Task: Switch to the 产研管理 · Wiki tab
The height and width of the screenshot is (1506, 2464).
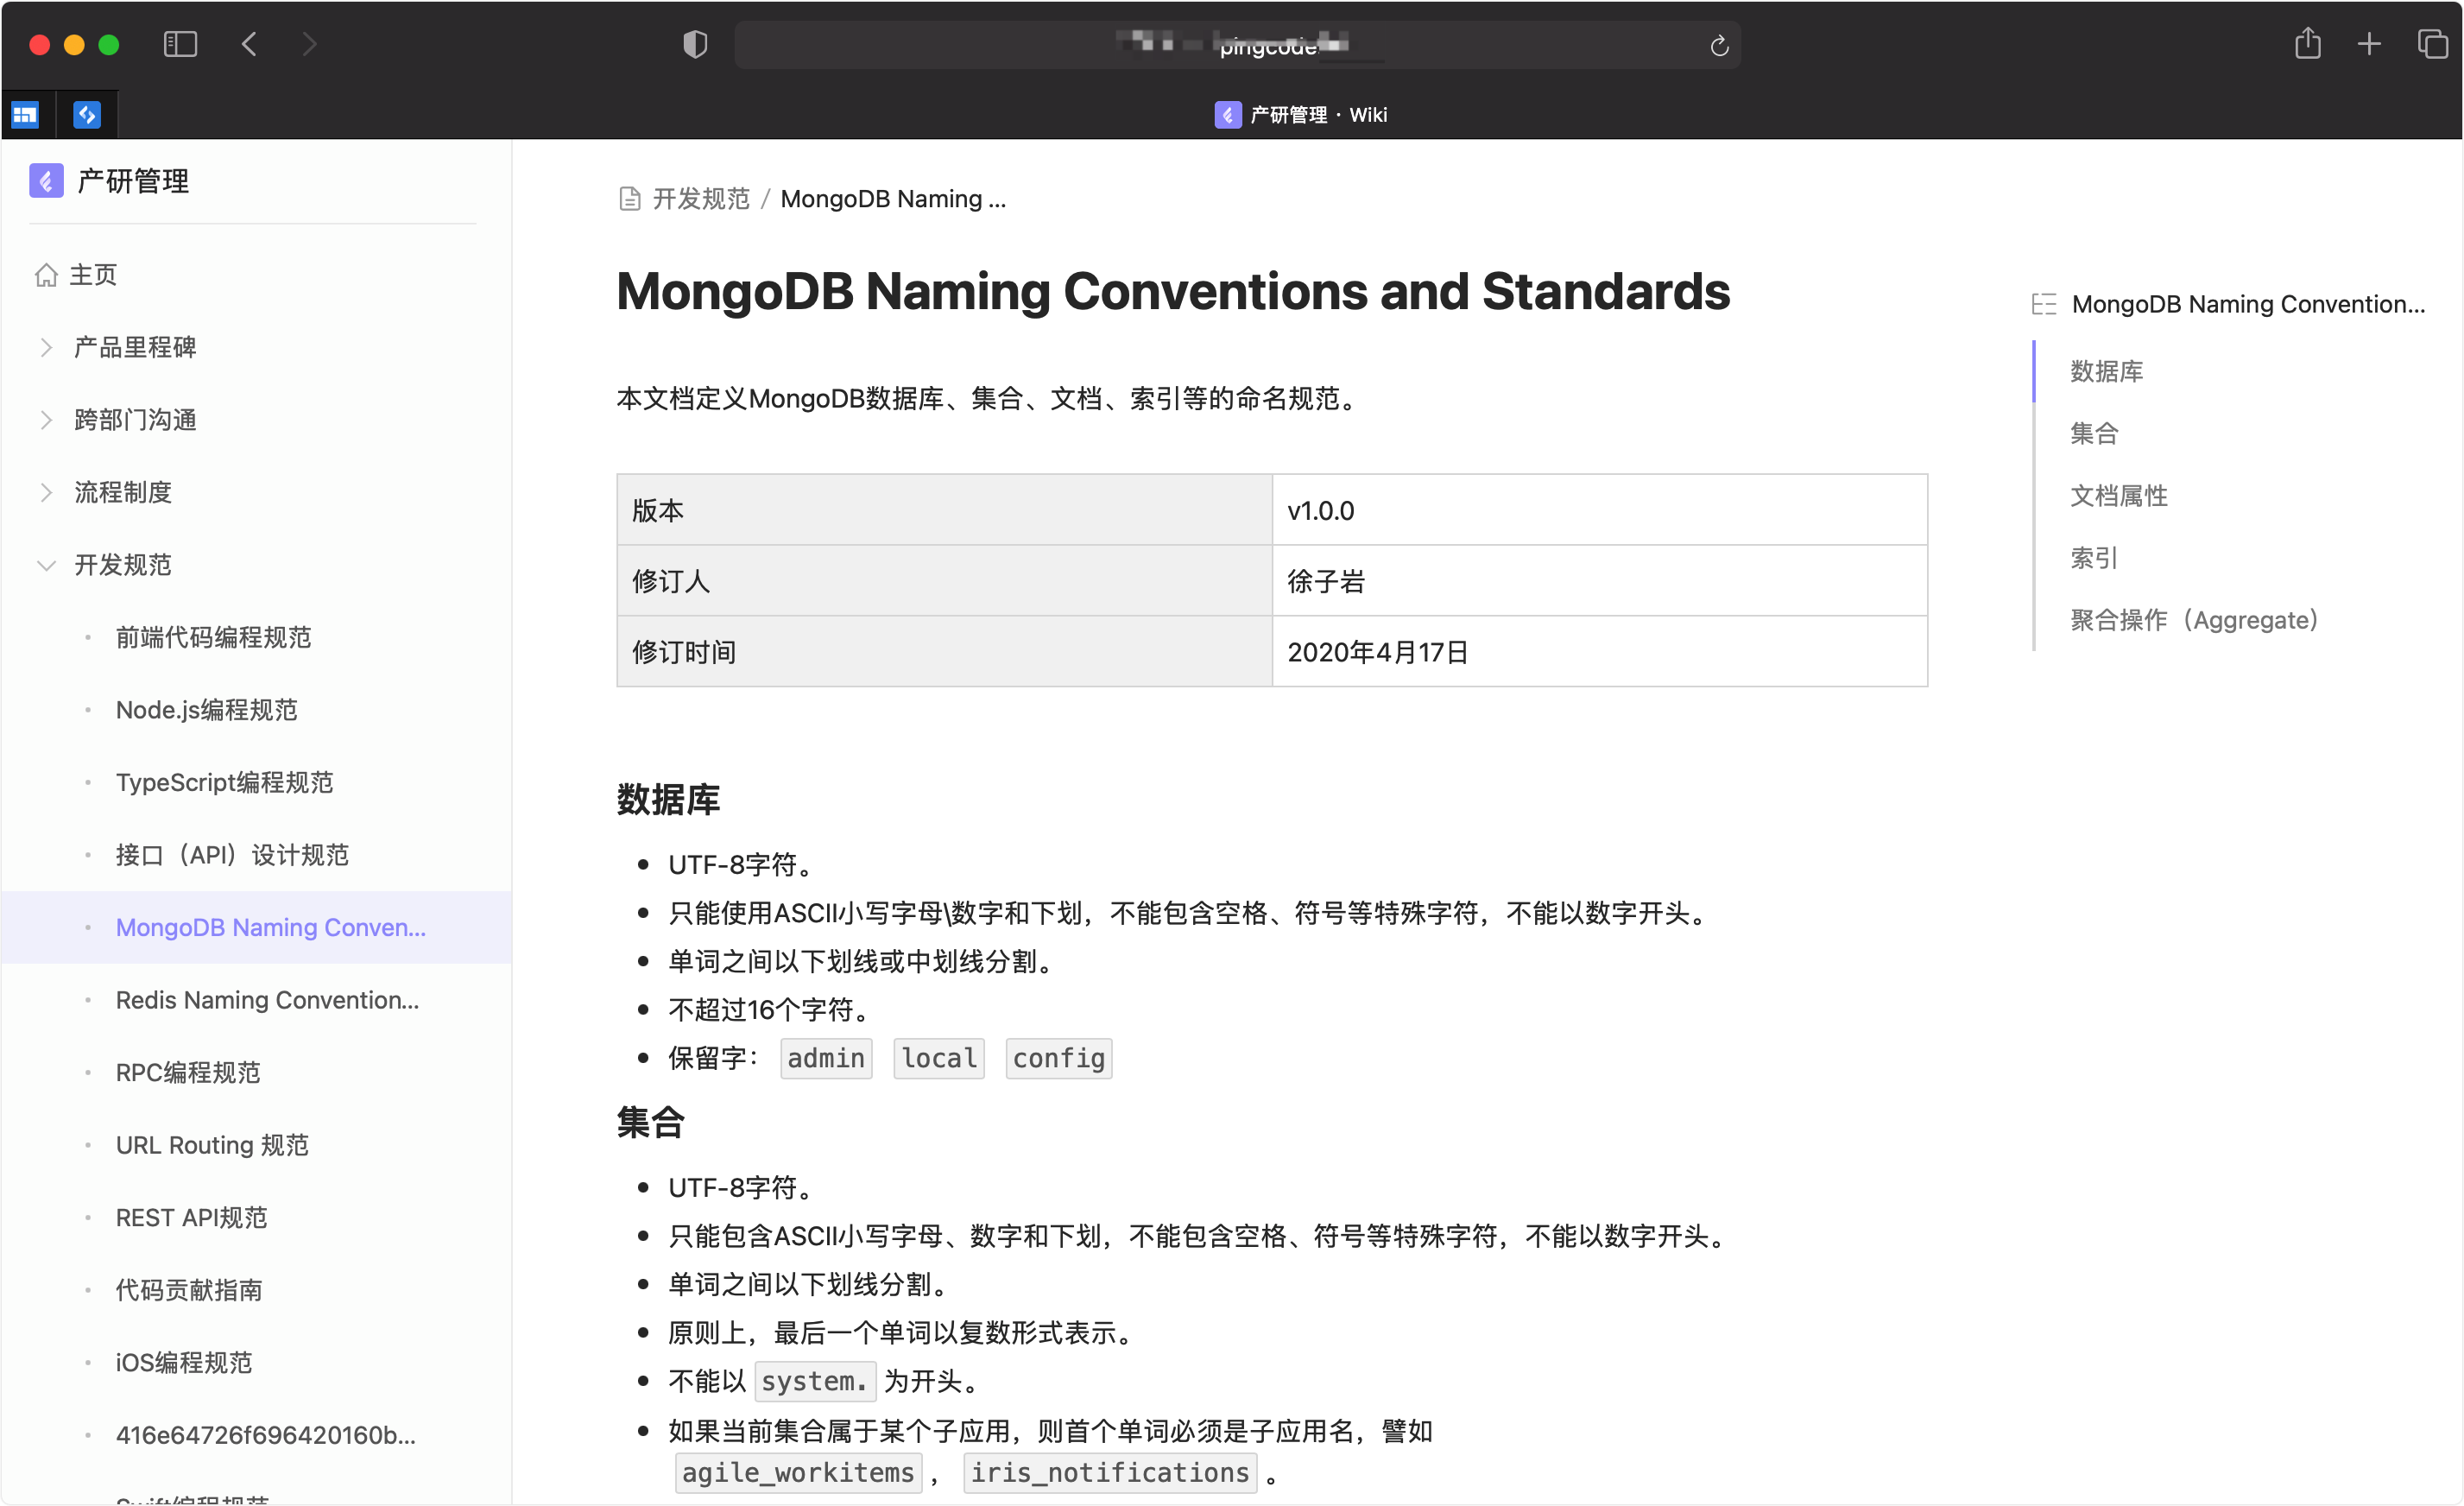Action: pos(1301,115)
